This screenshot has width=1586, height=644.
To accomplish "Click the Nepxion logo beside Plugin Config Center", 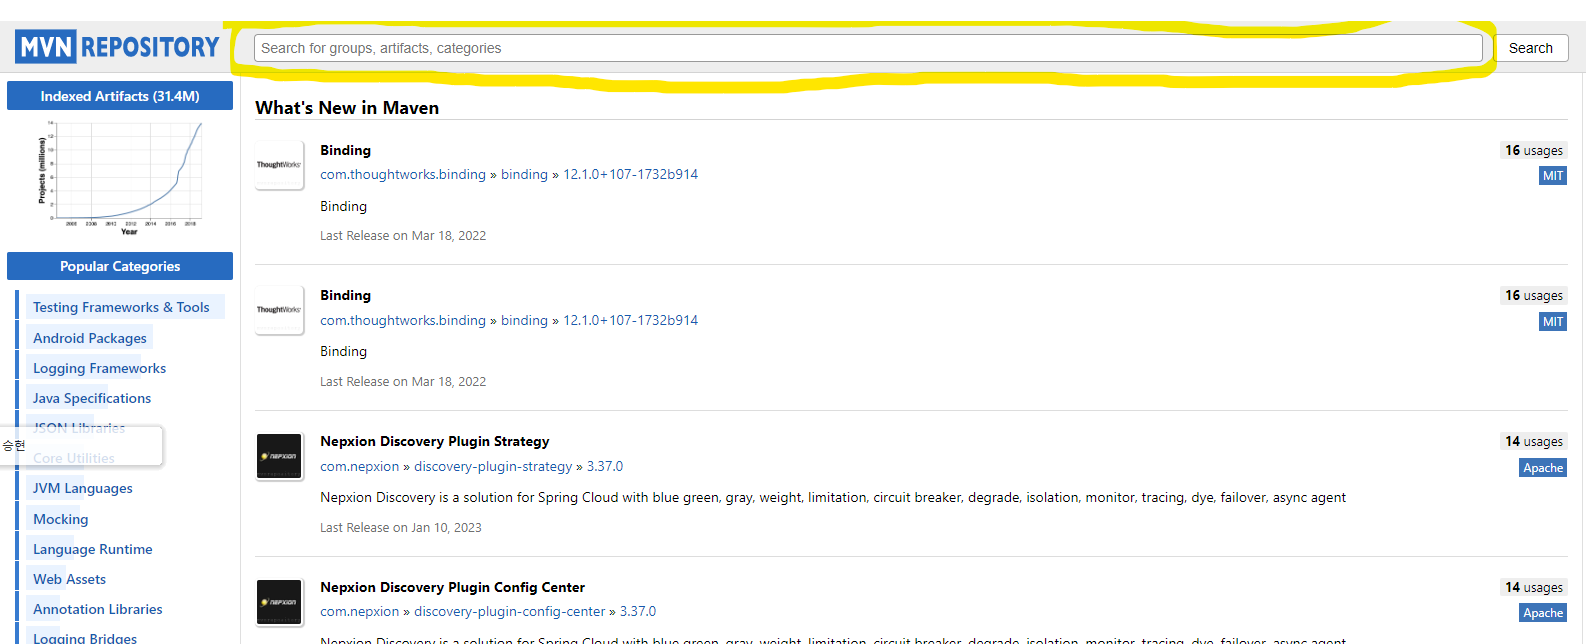I will [279, 602].
